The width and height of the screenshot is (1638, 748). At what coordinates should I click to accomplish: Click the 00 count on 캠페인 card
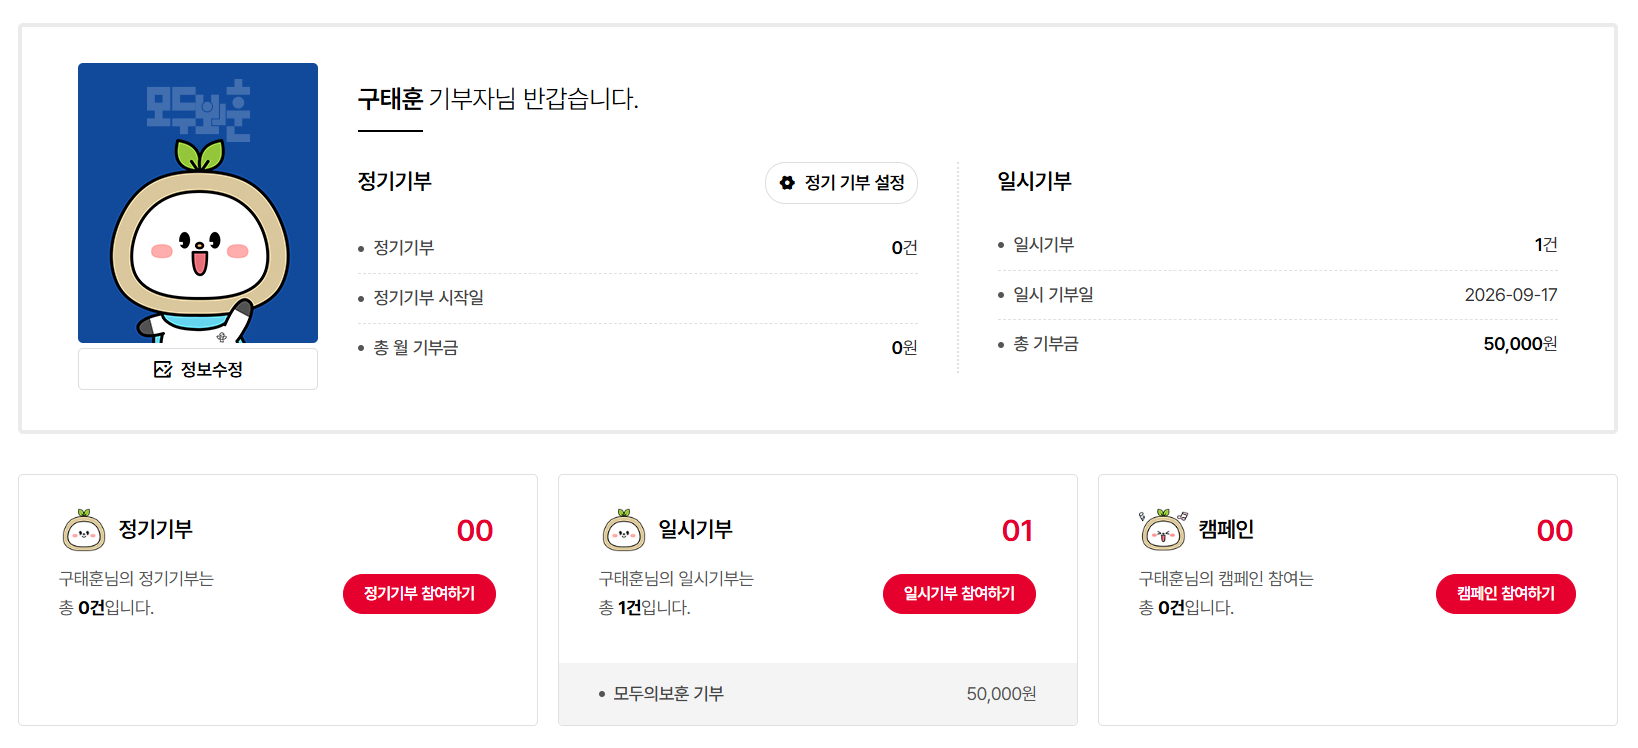pos(1555,531)
